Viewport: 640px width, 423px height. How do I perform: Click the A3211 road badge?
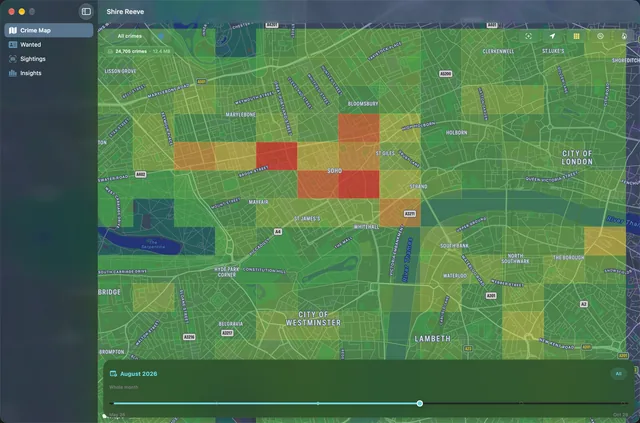click(x=409, y=214)
